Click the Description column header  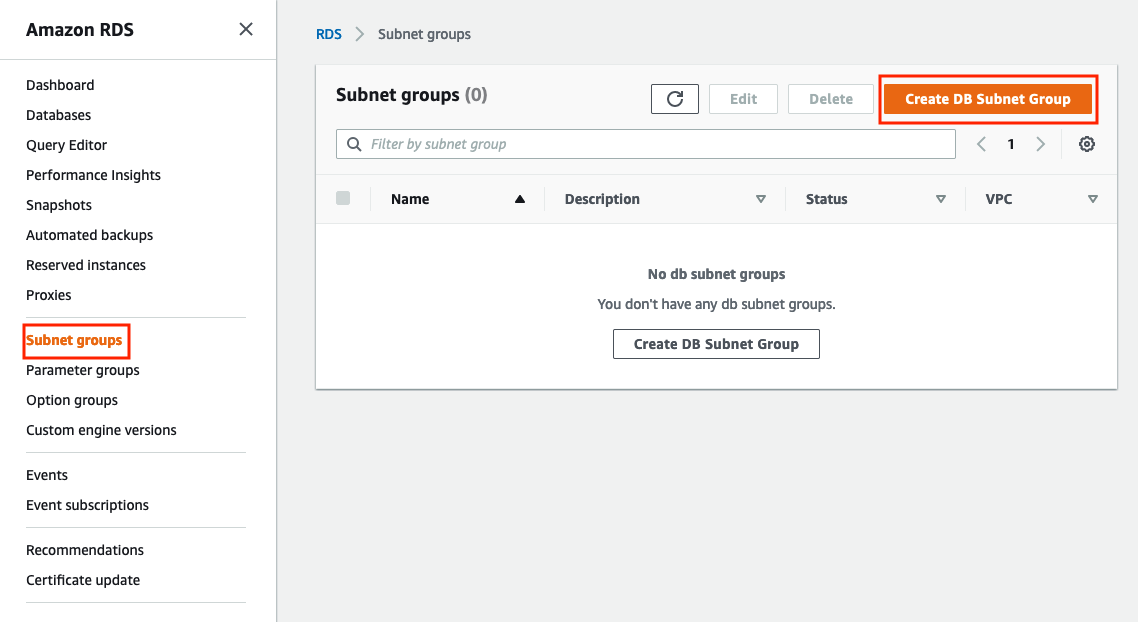click(x=602, y=199)
